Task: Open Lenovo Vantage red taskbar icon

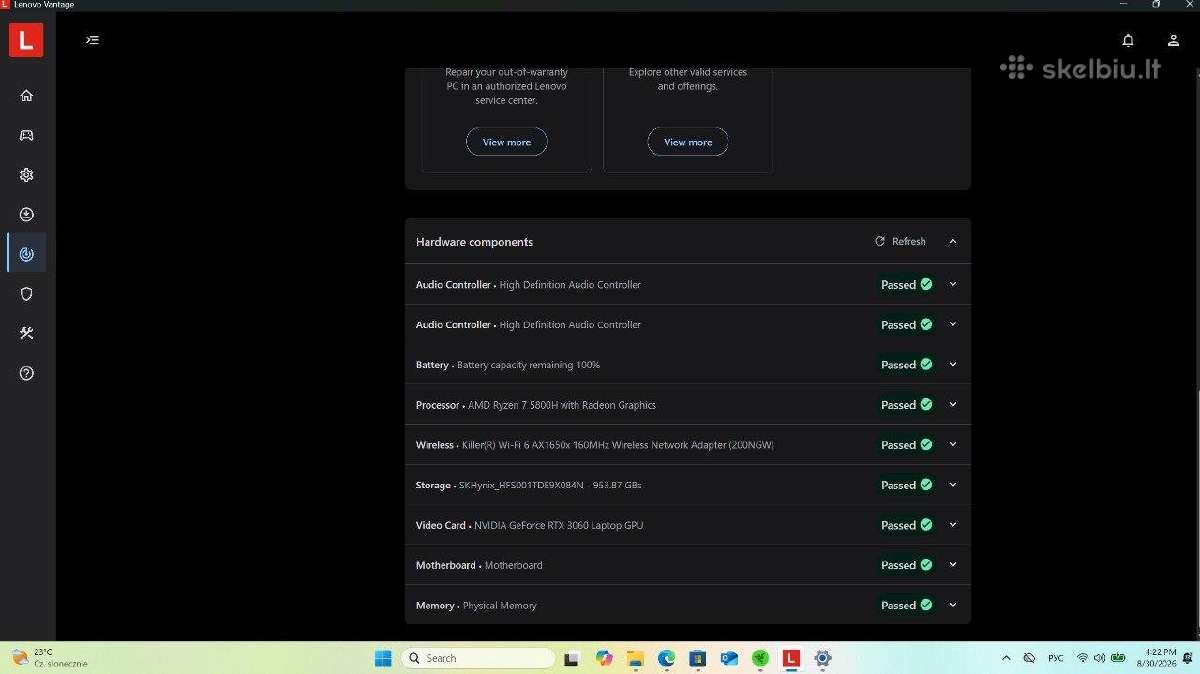Action: [x=791, y=658]
